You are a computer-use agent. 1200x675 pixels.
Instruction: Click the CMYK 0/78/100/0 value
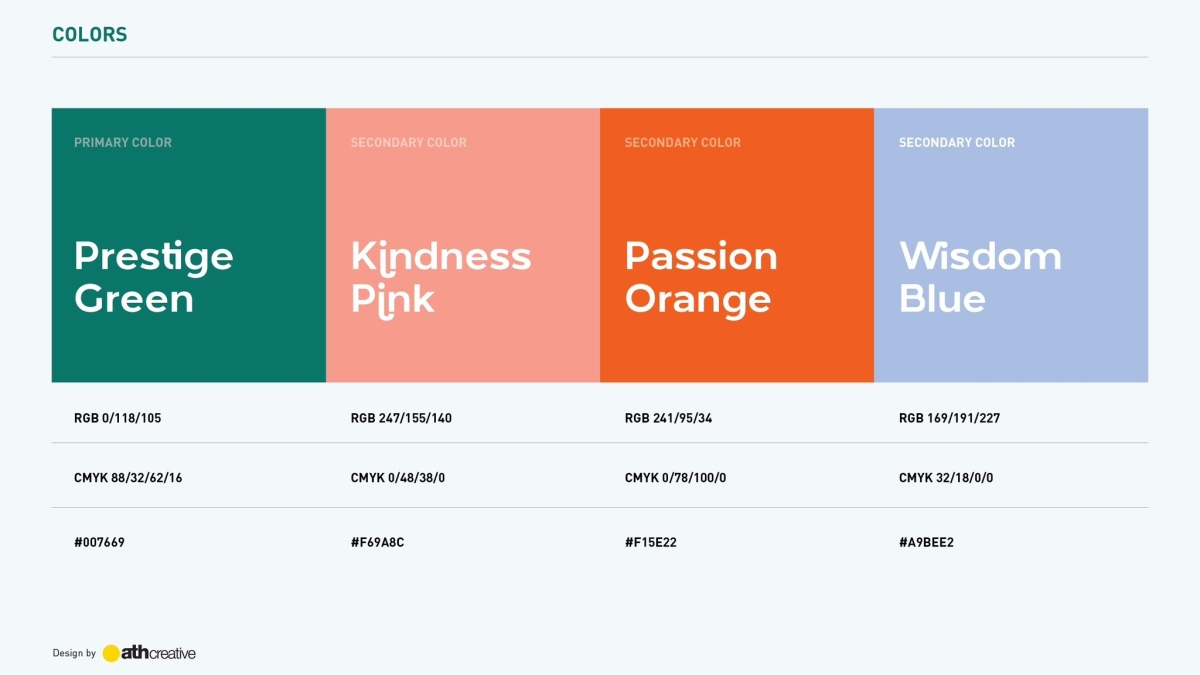[675, 478]
